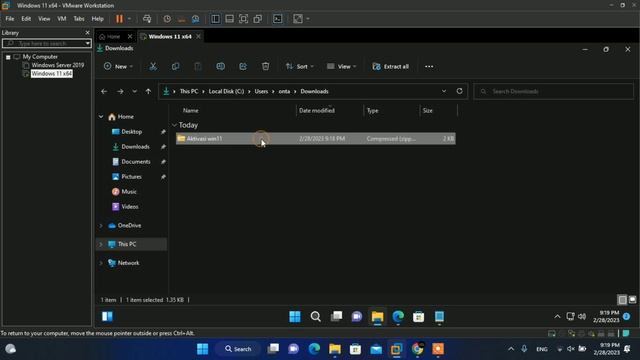Toggle the library sidebar view icon

[216, 19]
